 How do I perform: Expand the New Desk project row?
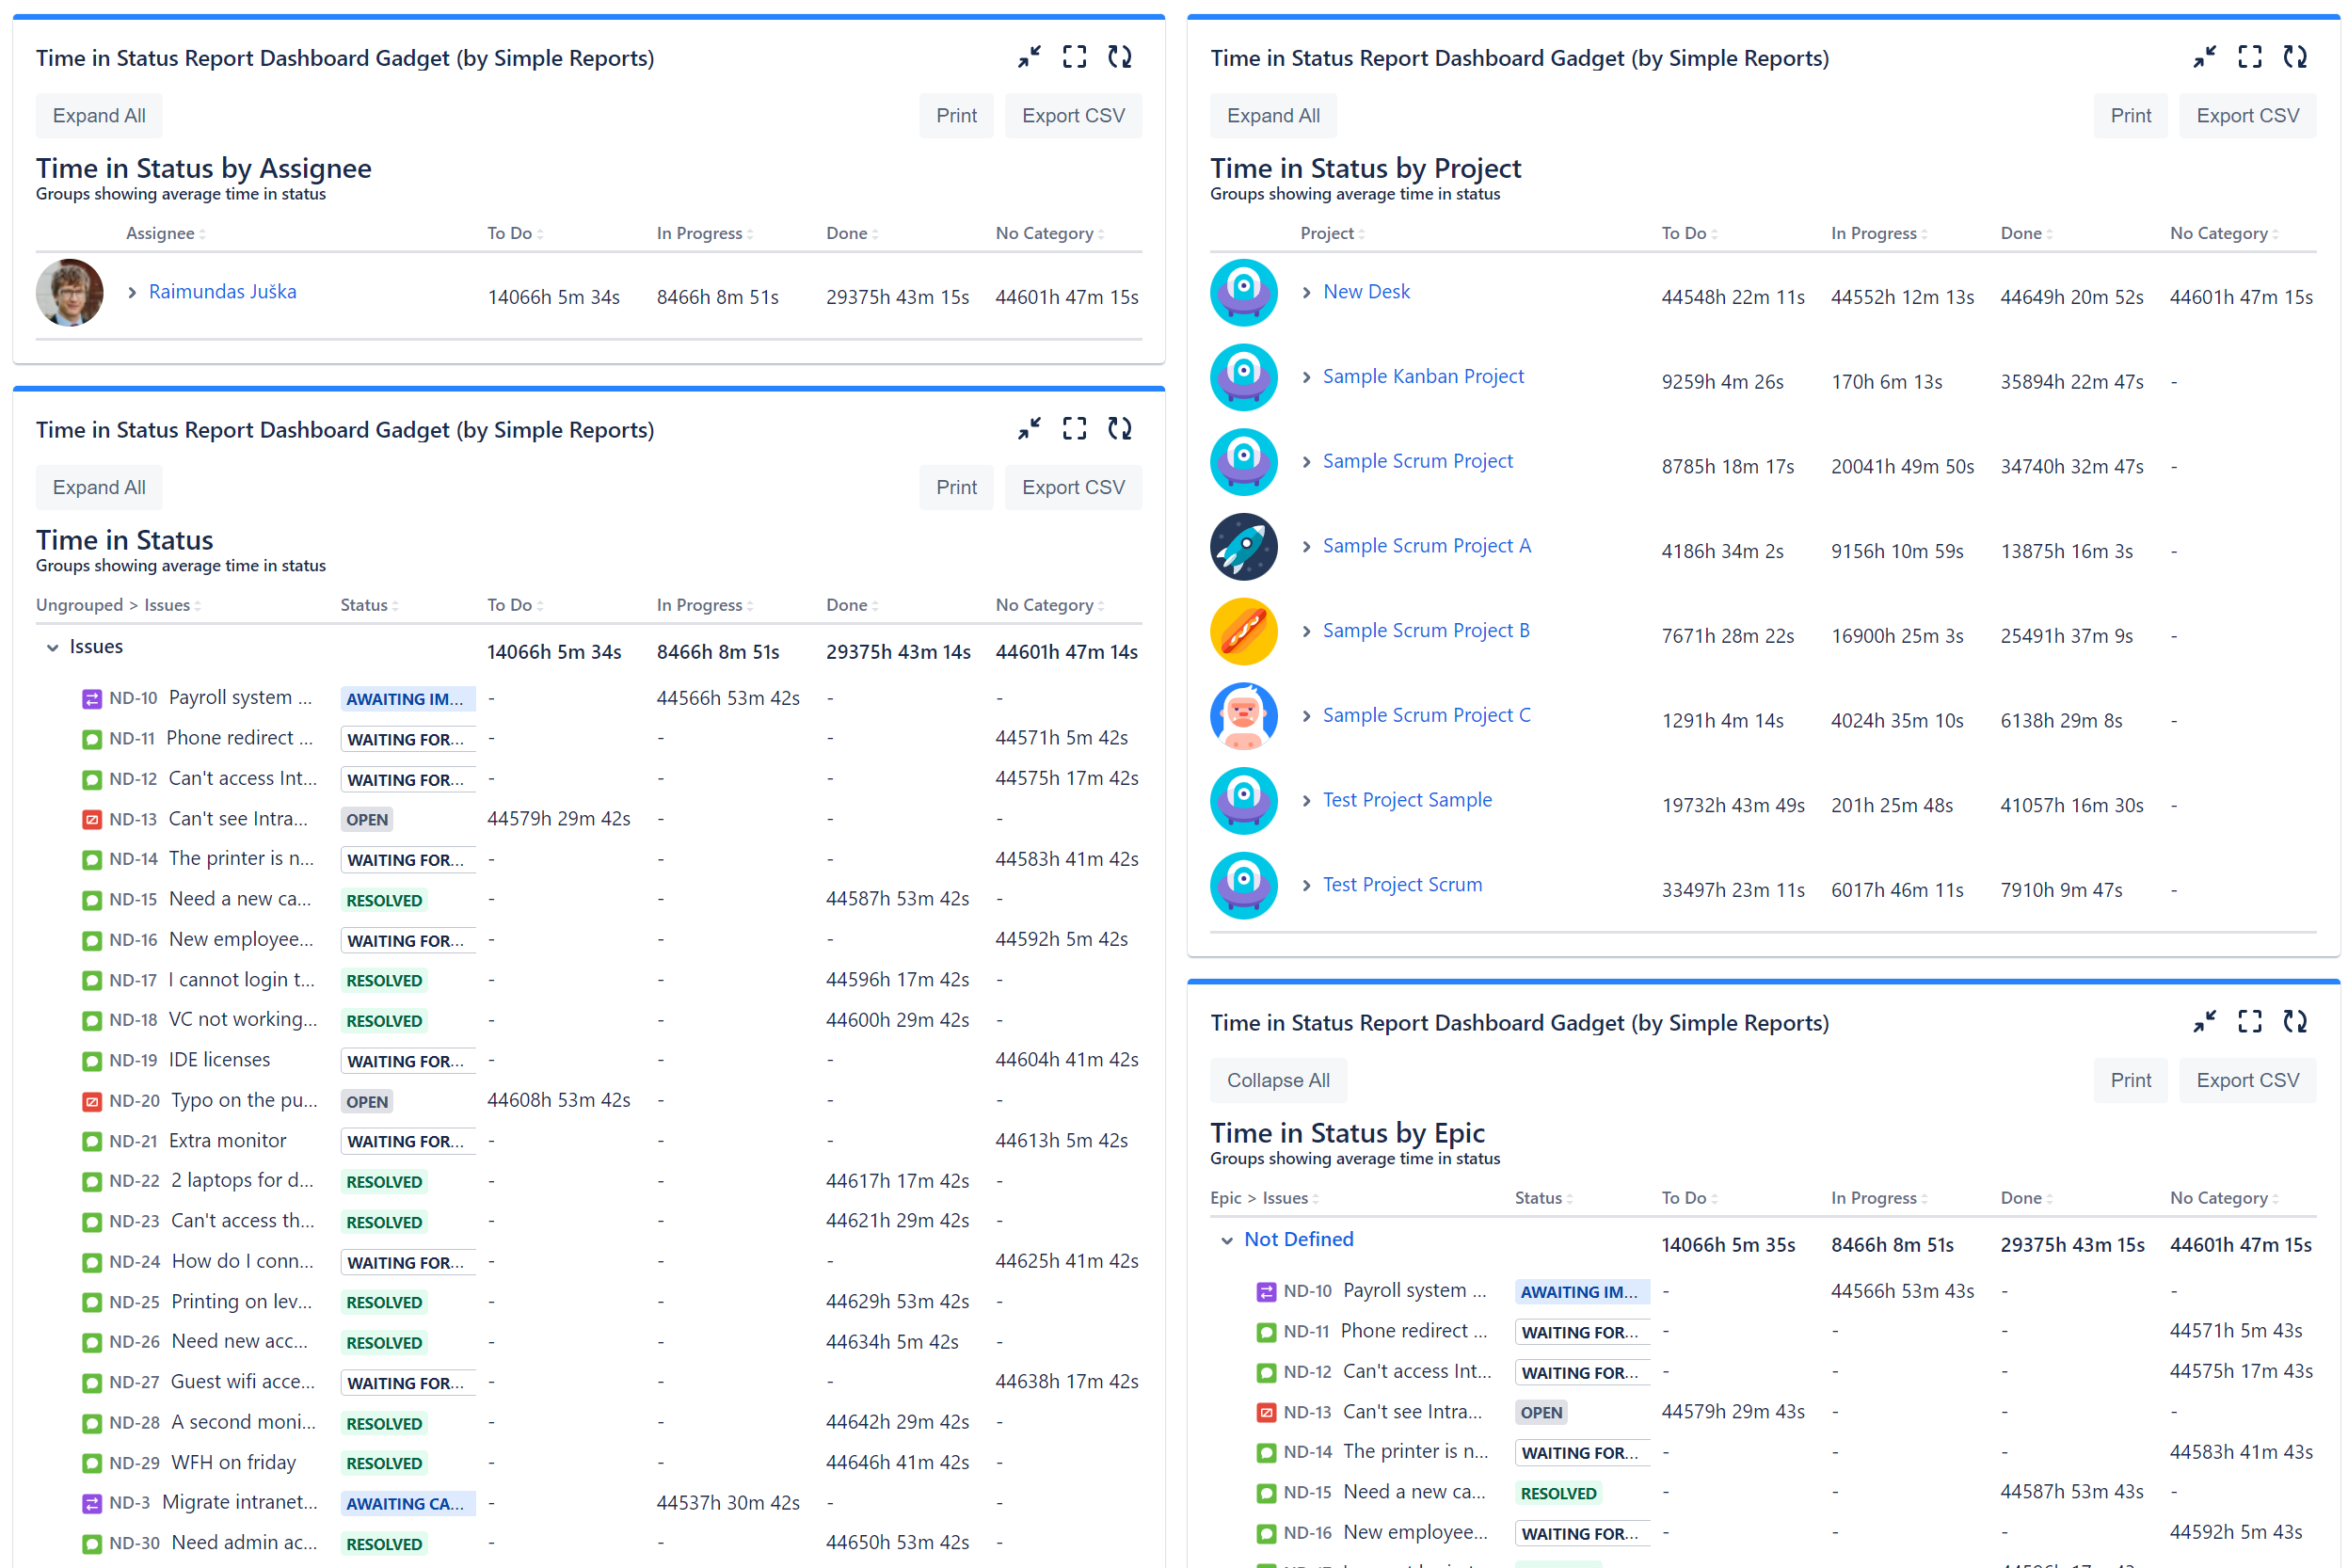pos(1306,292)
